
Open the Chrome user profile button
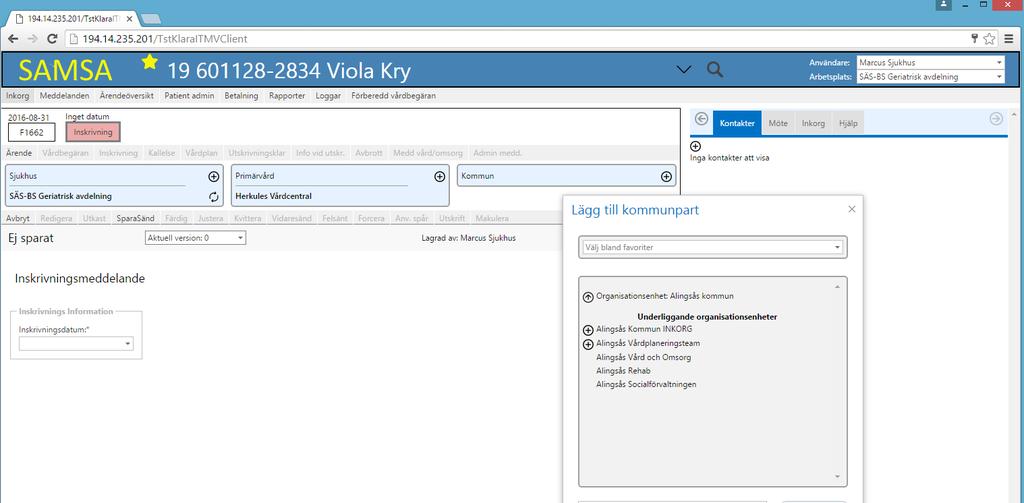click(944, 5)
